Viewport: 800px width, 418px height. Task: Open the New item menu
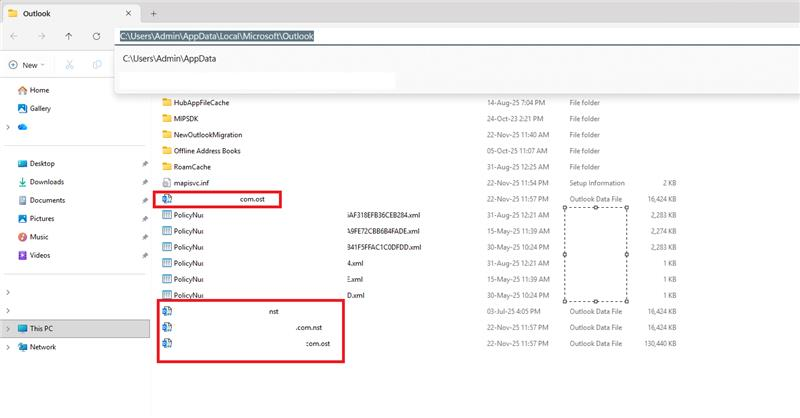pos(27,65)
